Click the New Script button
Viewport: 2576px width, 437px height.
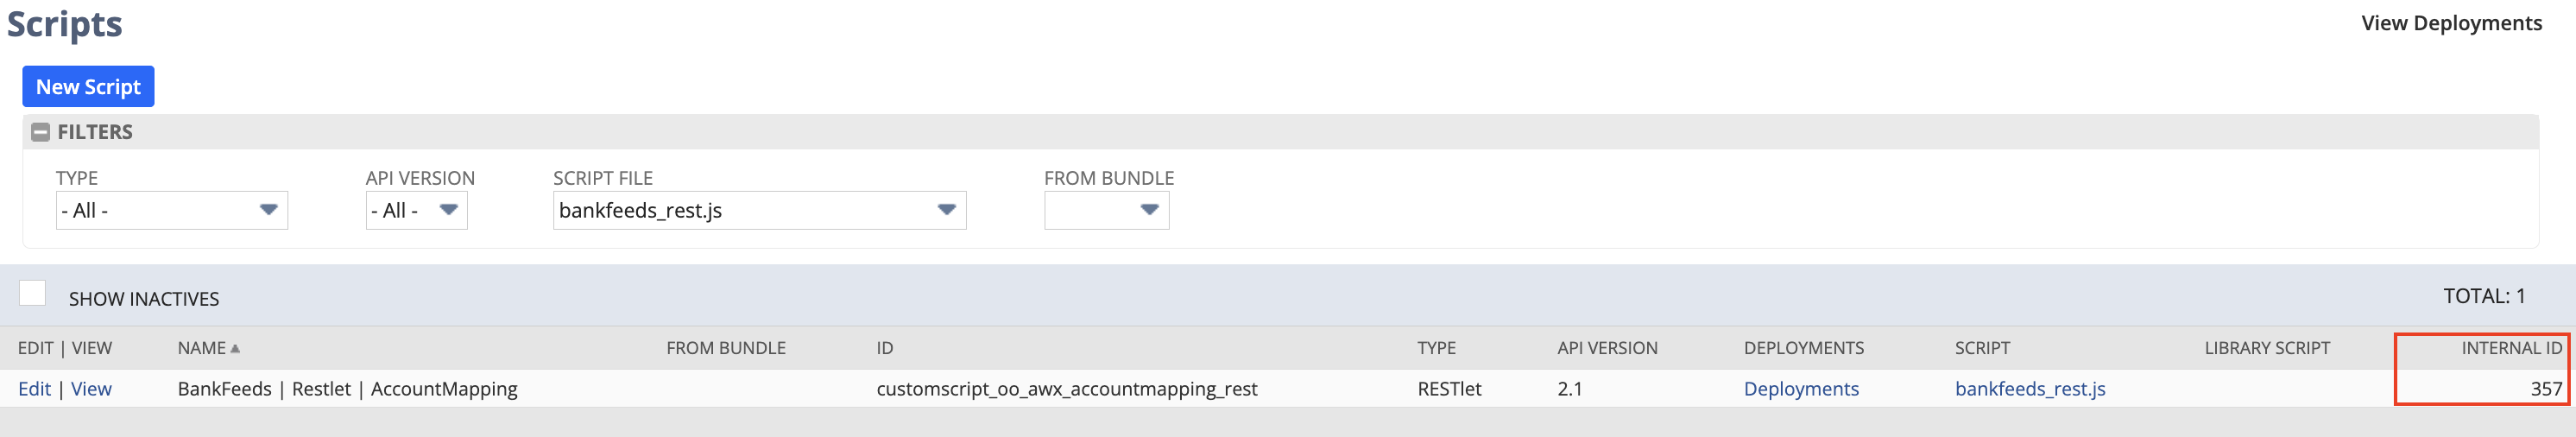[88, 87]
